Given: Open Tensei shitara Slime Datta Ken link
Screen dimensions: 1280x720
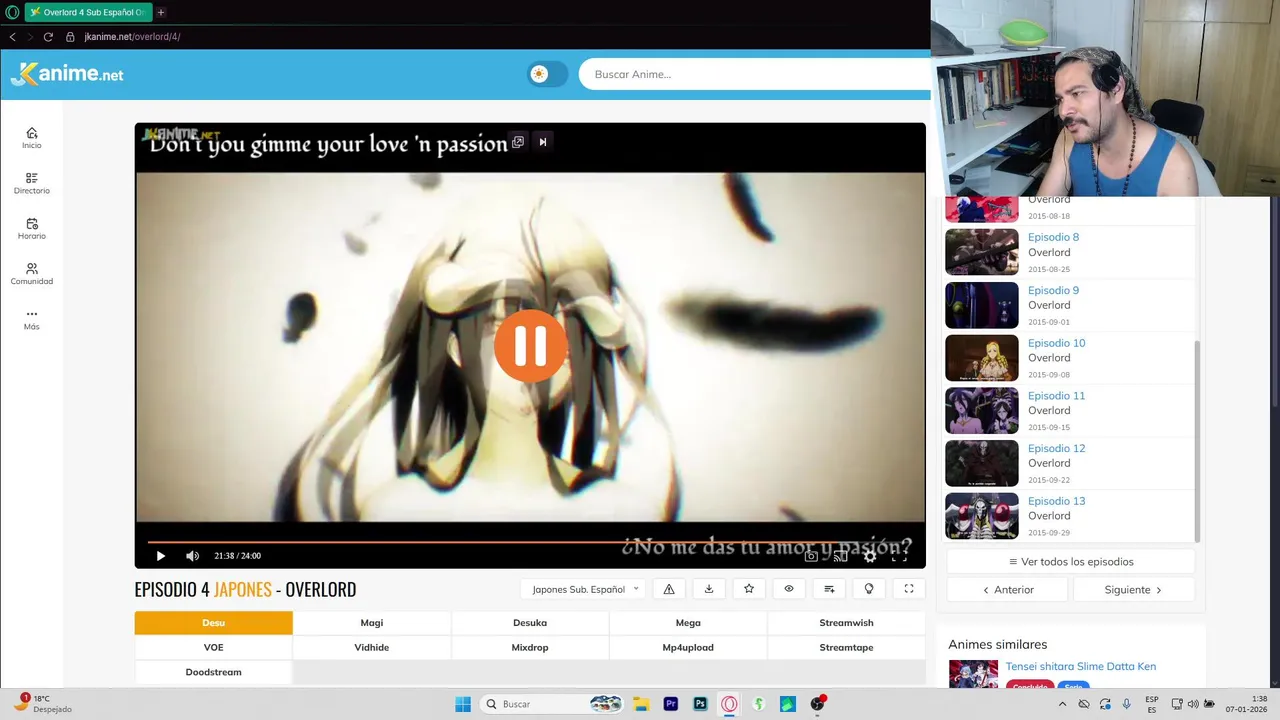Looking at the screenshot, I should 1081,666.
